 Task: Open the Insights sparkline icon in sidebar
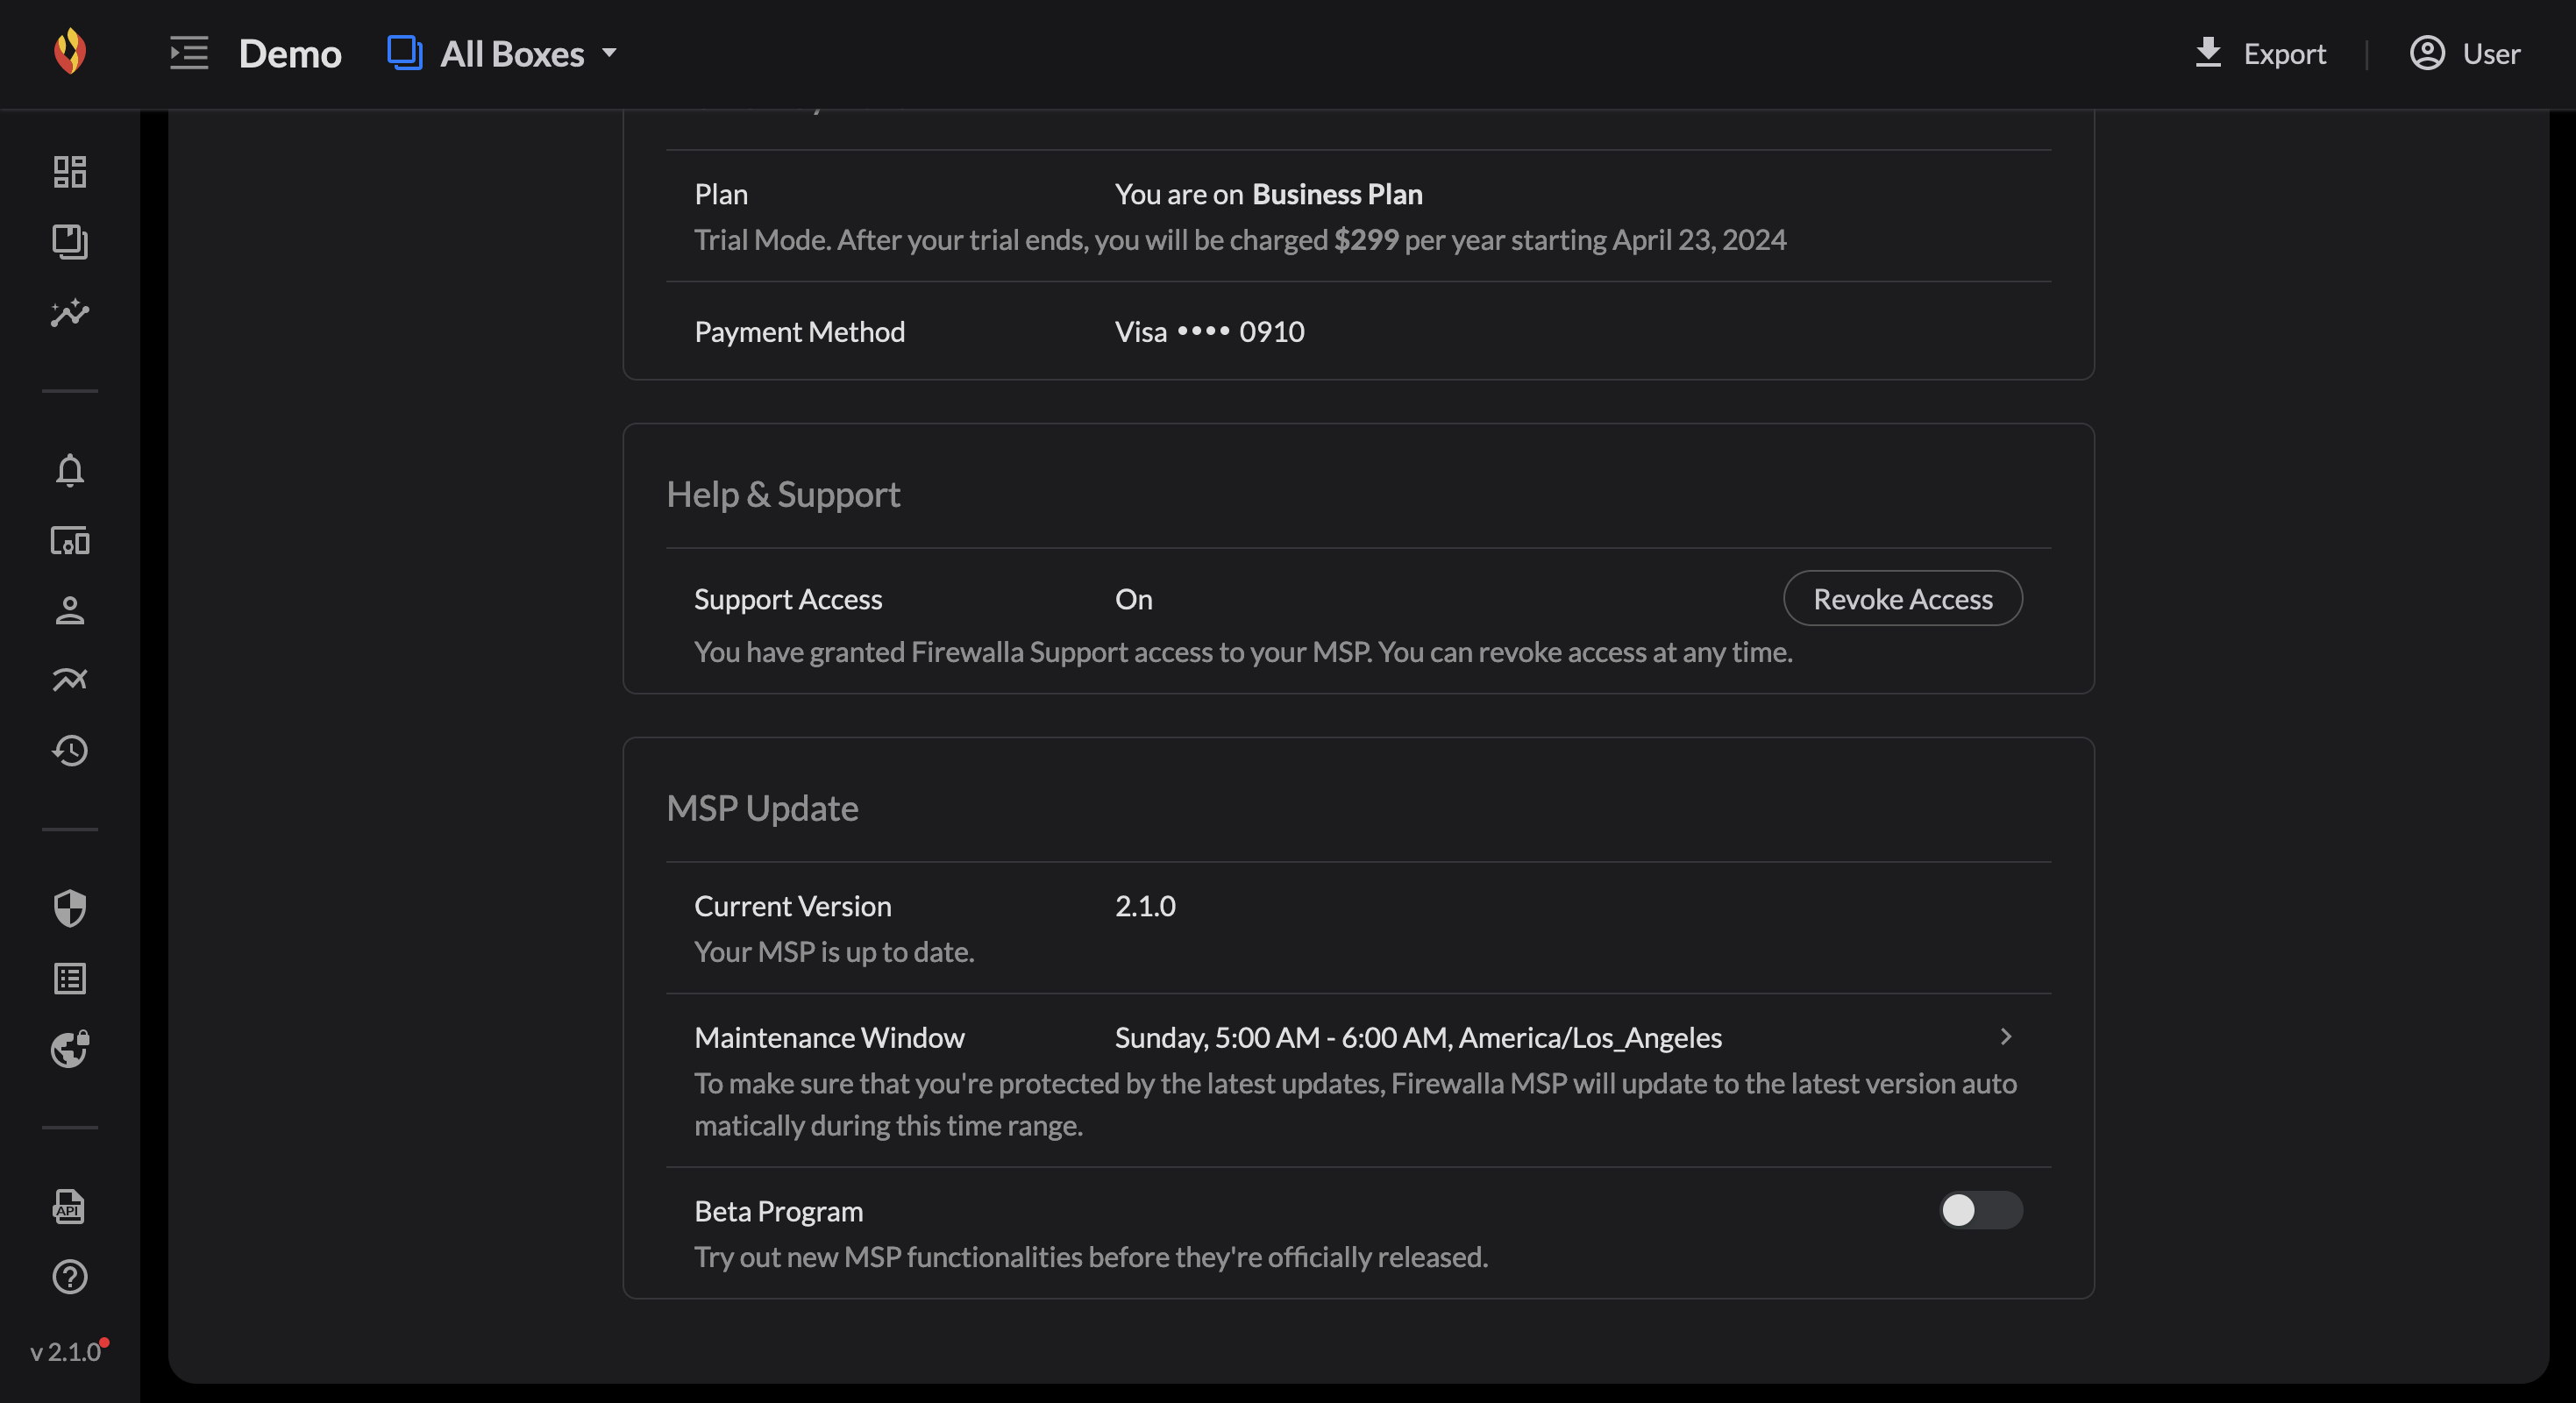(x=70, y=313)
